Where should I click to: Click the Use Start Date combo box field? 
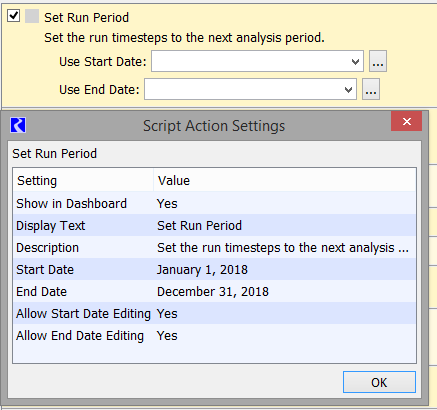tap(257, 61)
